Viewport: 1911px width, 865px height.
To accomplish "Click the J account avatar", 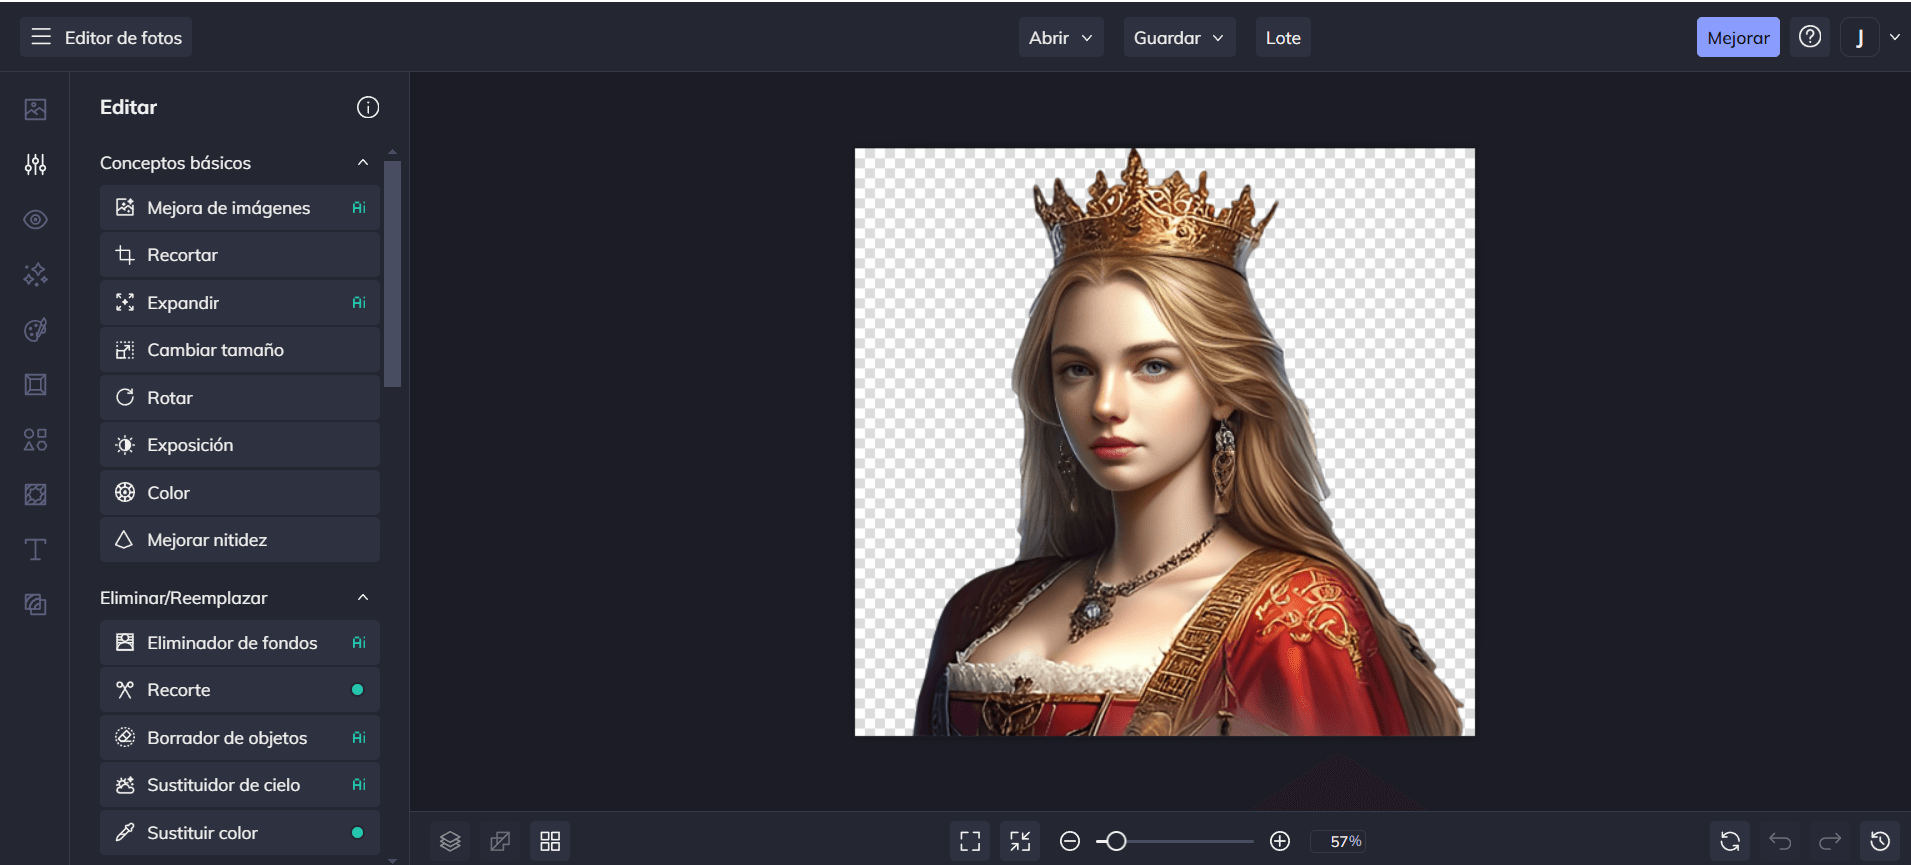I will (1860, 37).
